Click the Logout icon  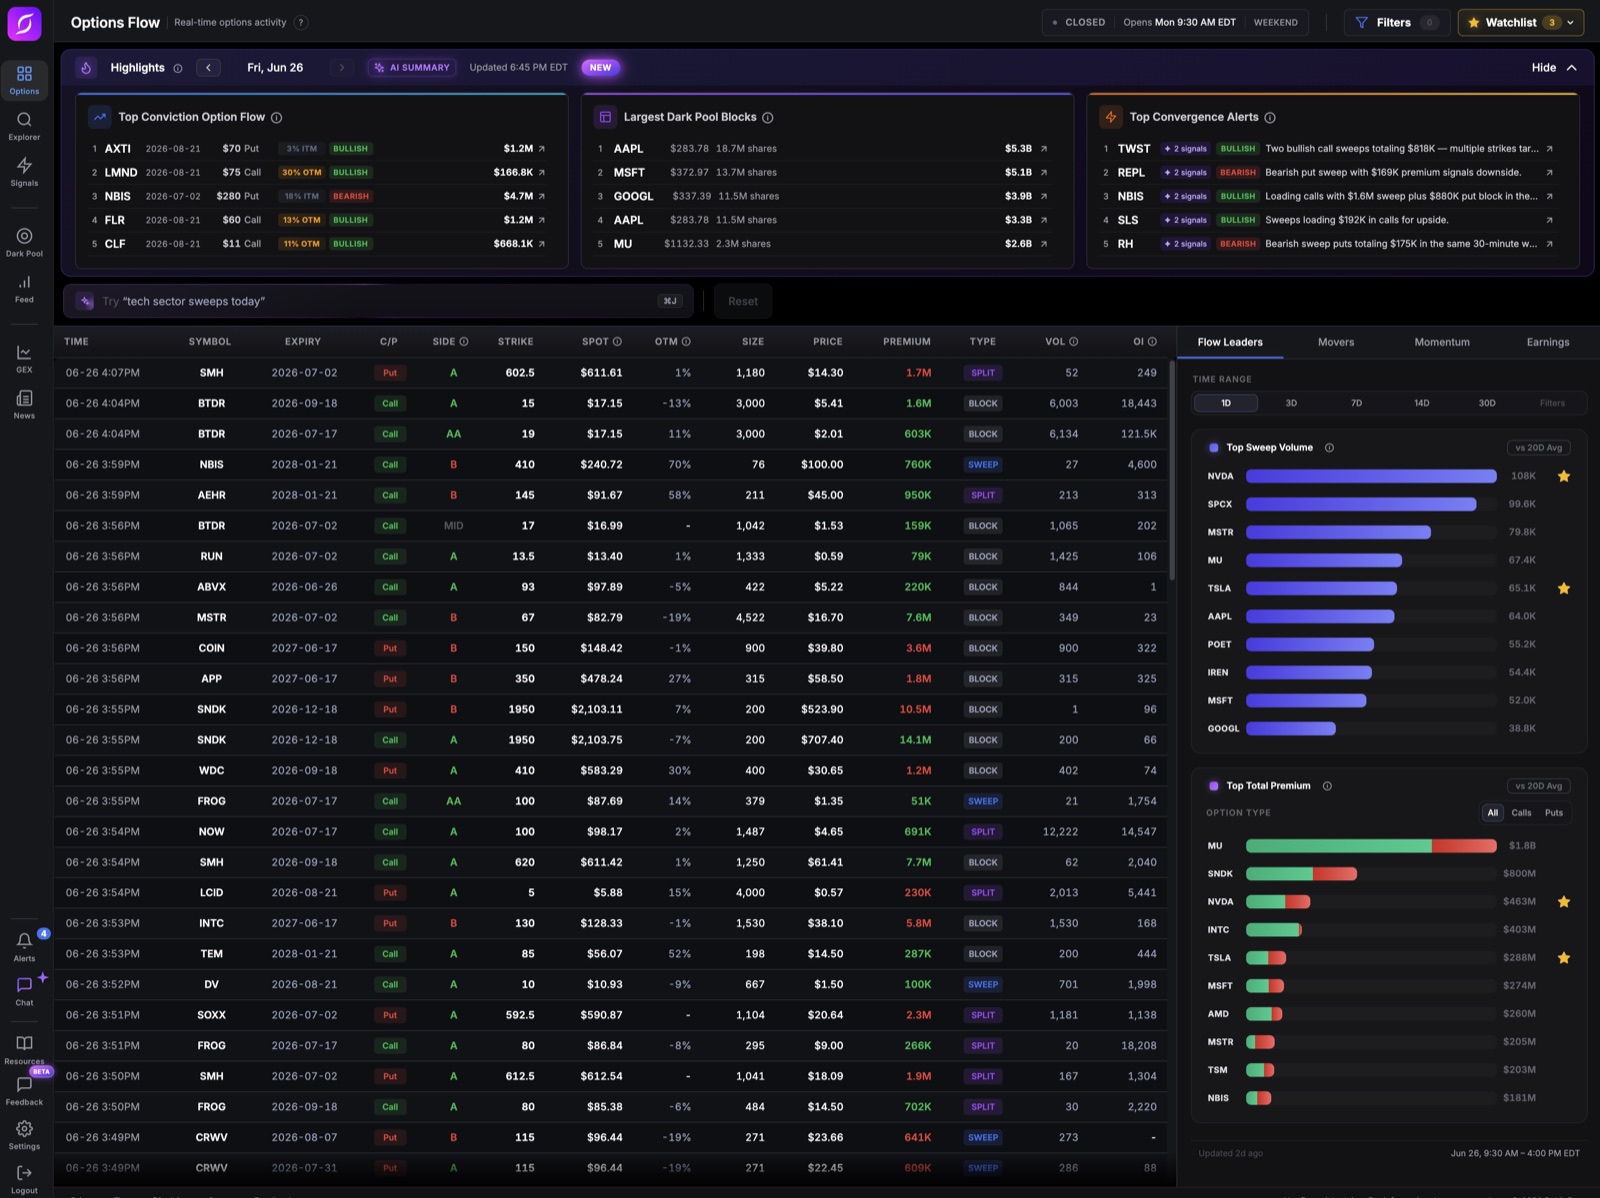24,1179
